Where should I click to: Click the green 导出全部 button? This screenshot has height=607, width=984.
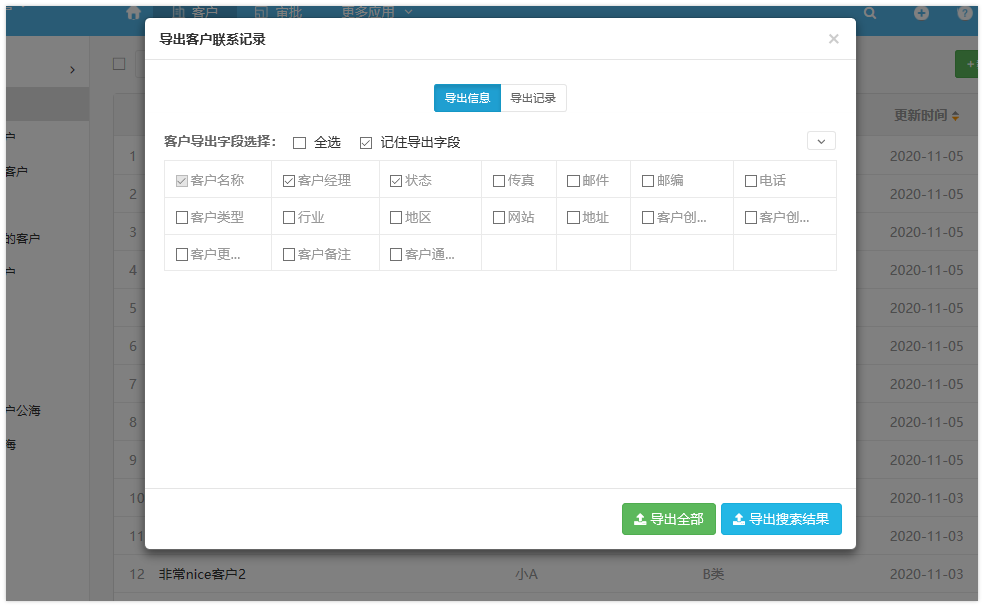coord(668,519)
